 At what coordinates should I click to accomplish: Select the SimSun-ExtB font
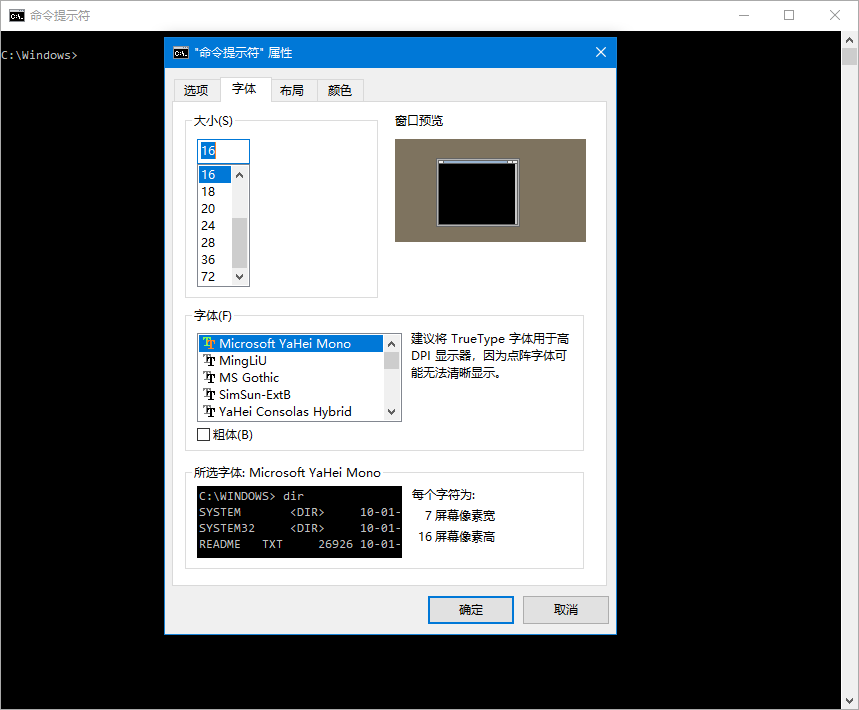290,394
